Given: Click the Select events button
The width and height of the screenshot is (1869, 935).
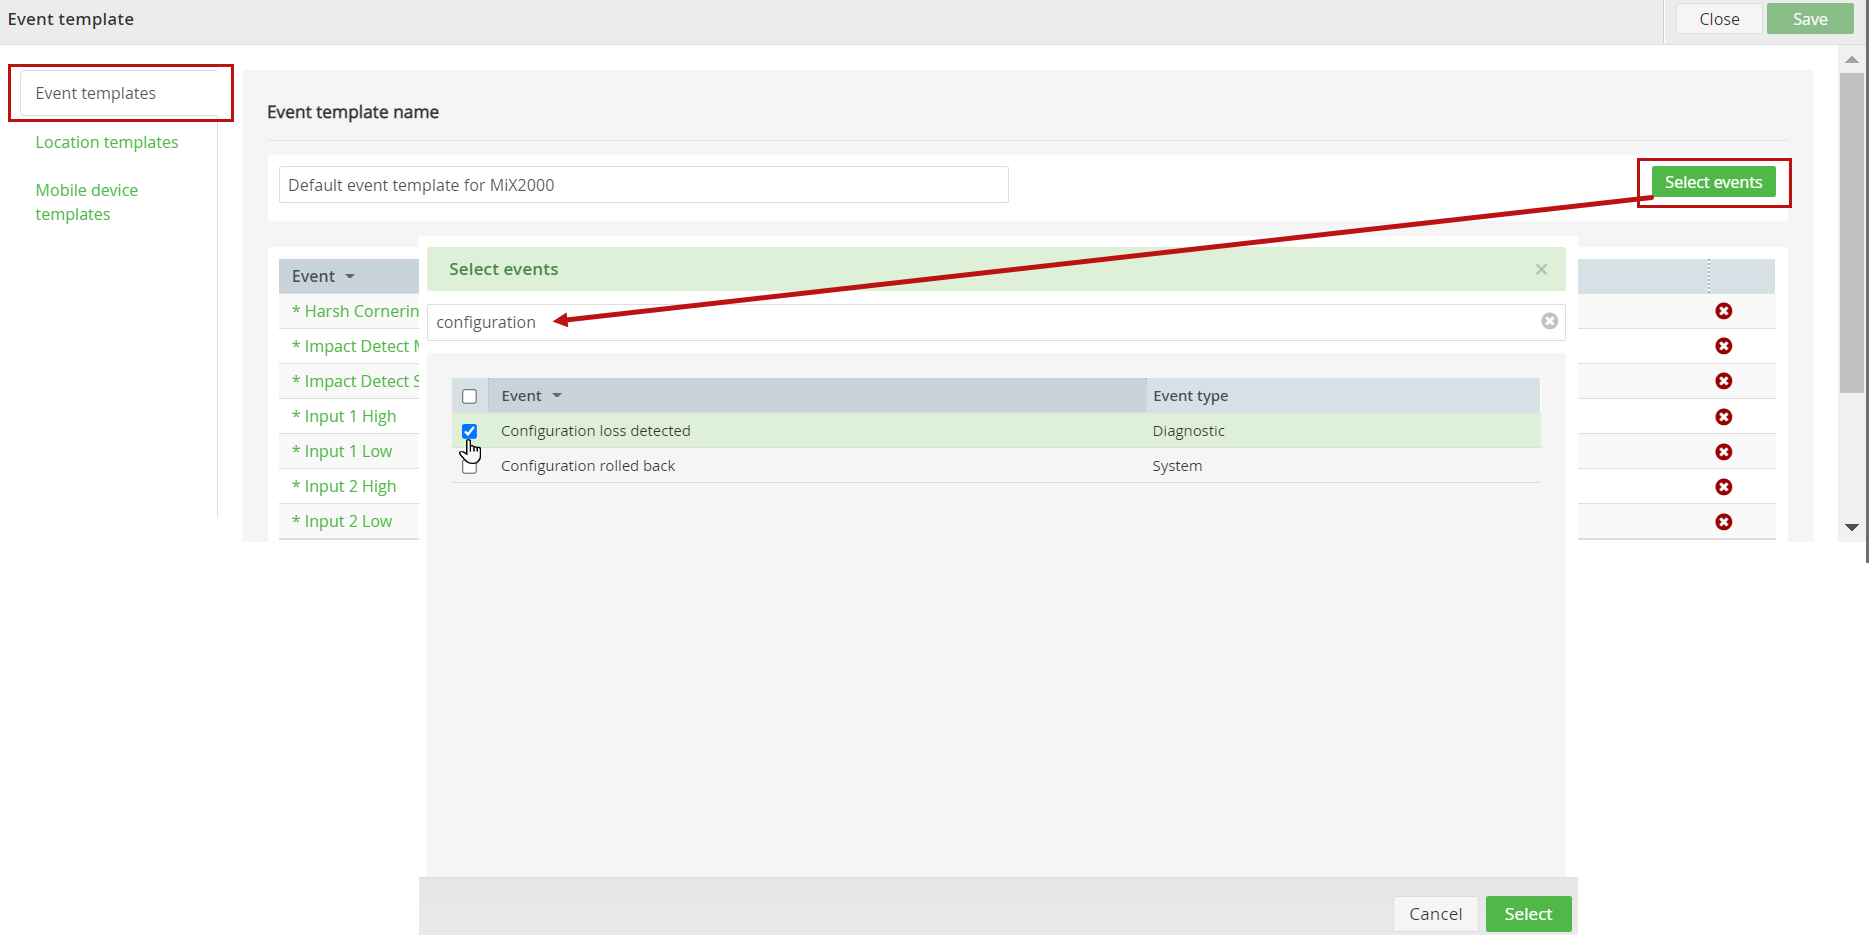Looking at the screenshot, I should point(1713,182).
